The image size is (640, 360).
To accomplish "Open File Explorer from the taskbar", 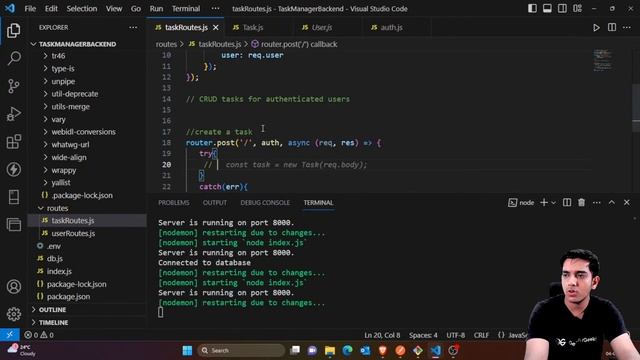I will [330, 350].
